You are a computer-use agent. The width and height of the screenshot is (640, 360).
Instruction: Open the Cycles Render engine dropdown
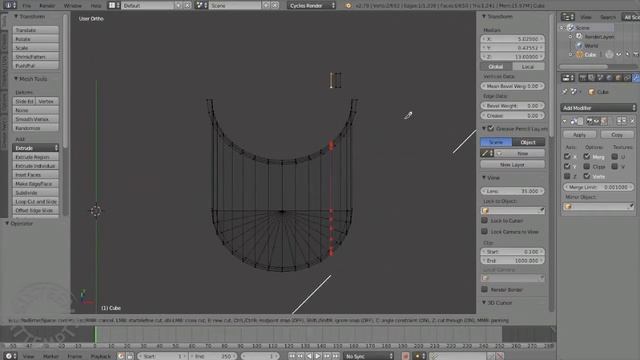click(312, 5)
